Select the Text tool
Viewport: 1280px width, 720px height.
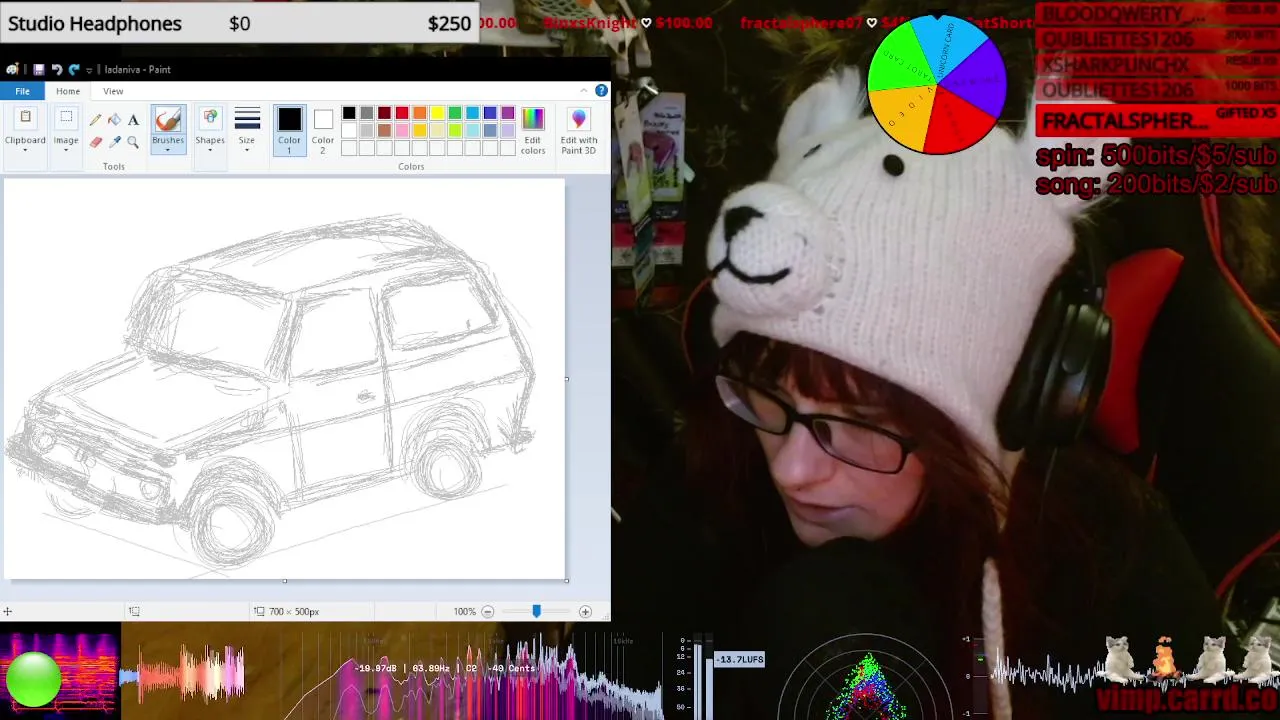tap(132, 120)
